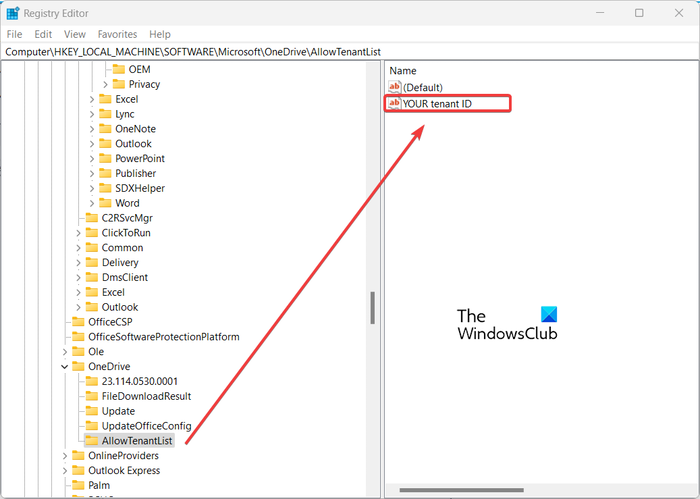The height and width of the screenshot is (499, 700).
Task: Expand the Lync key
Action: coord(92,114)
